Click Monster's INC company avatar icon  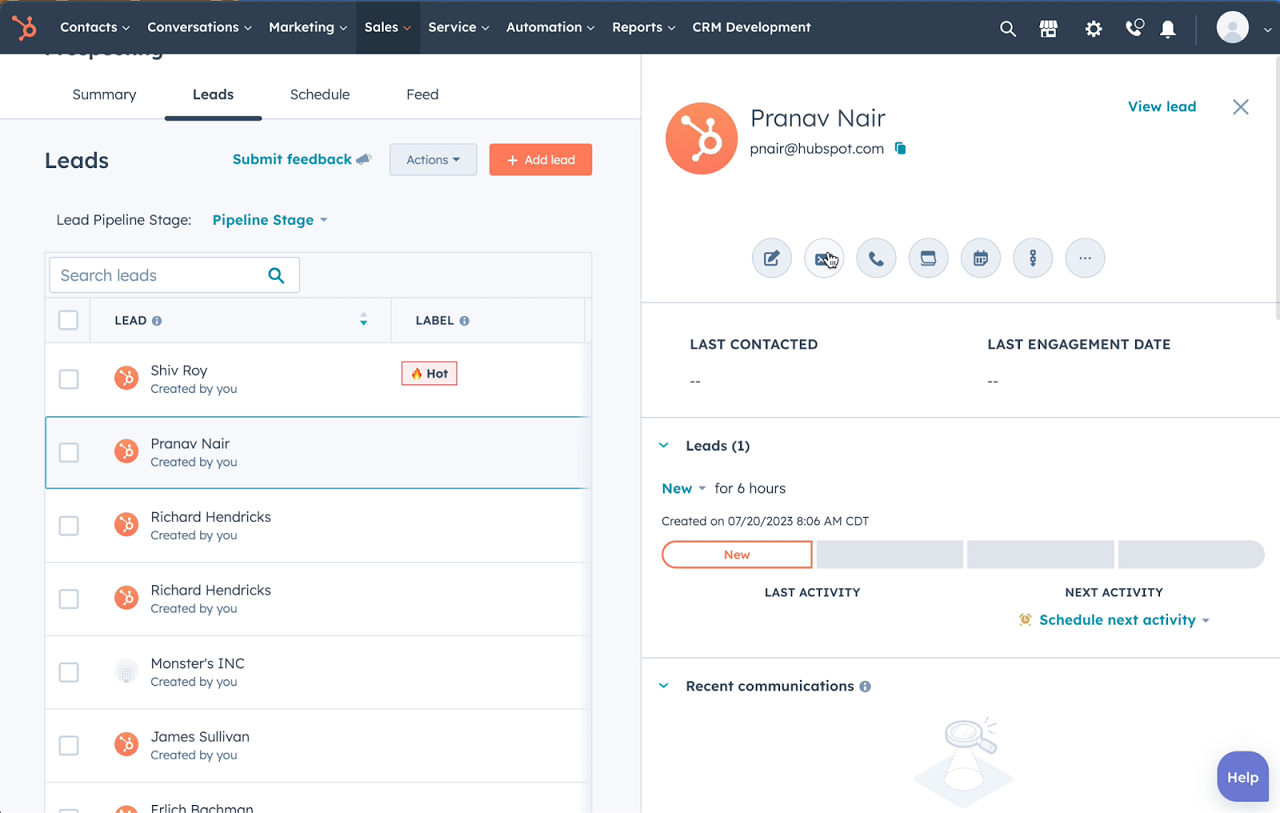coord(126,671)
